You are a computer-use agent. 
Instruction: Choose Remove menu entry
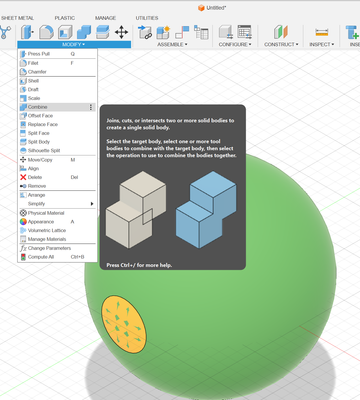pos(57,186)
